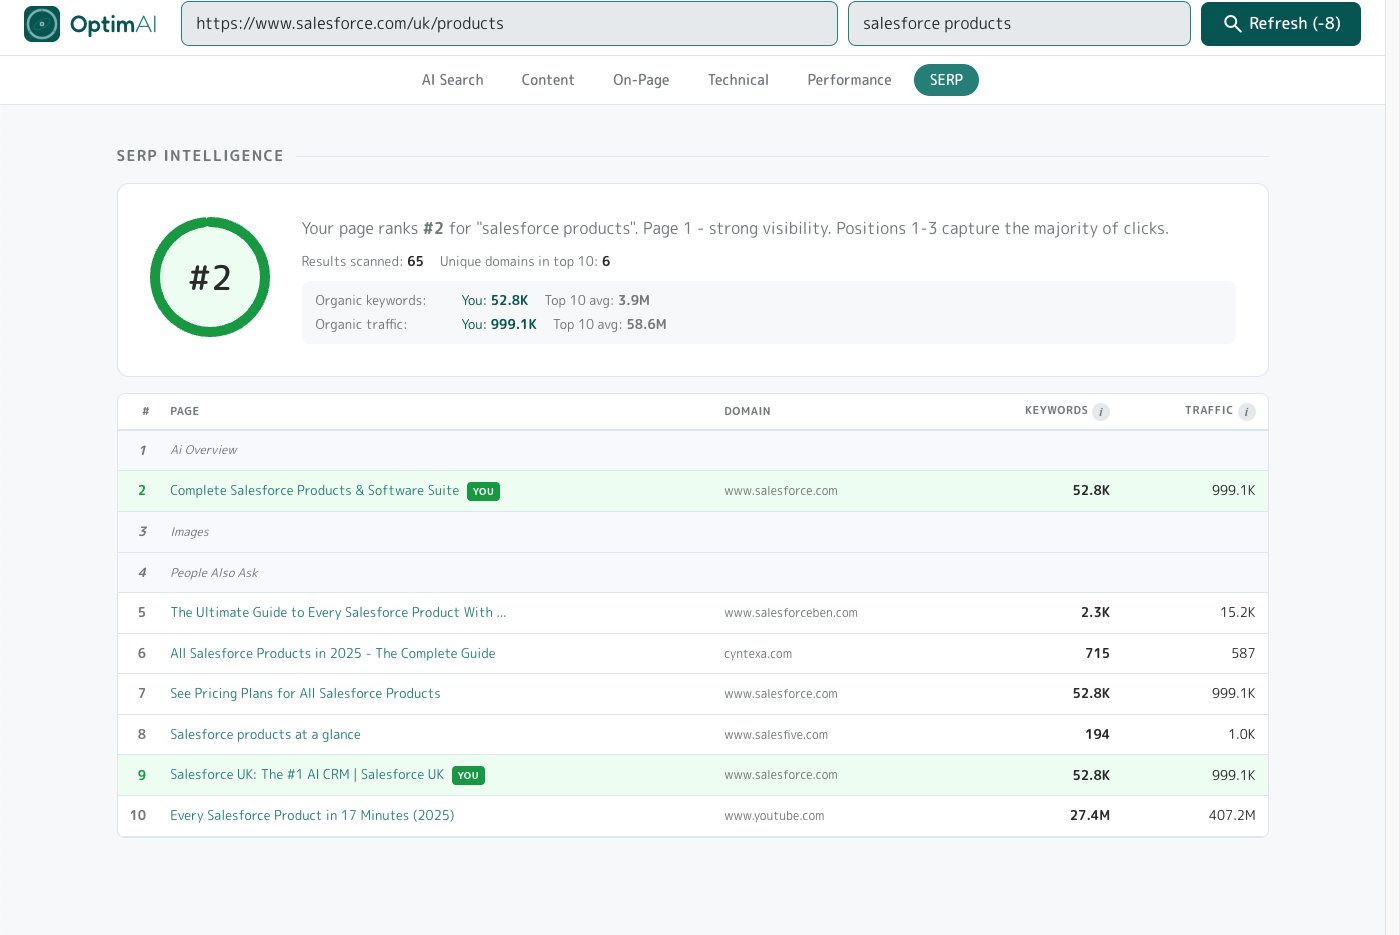Viewport: 1400px width, 935px height.
Task: Click the KEYWORDS column header label
Action: (1056, 411)
